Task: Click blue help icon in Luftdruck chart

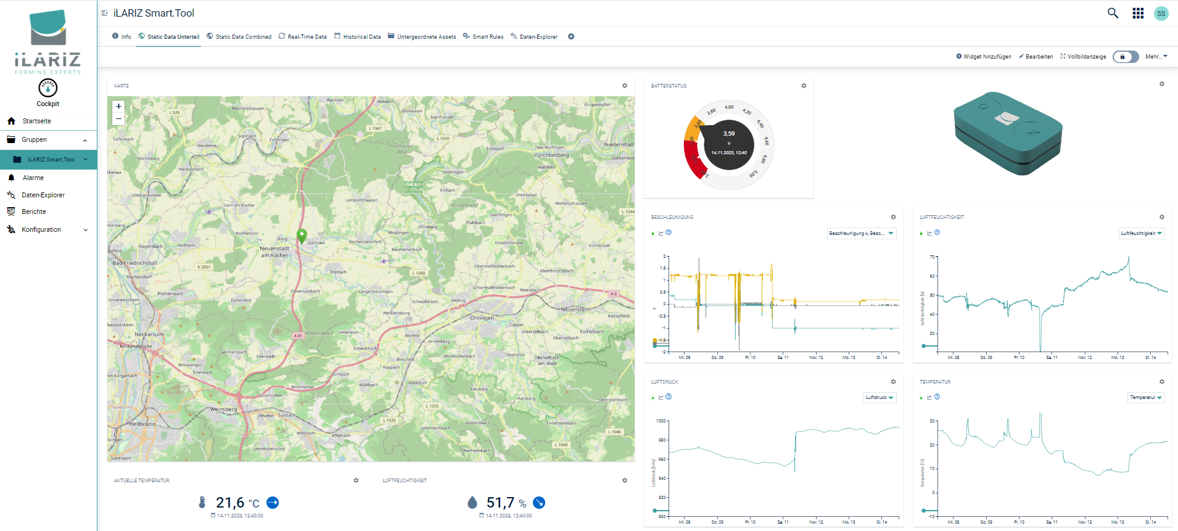Action: click(x=669, y=397)
